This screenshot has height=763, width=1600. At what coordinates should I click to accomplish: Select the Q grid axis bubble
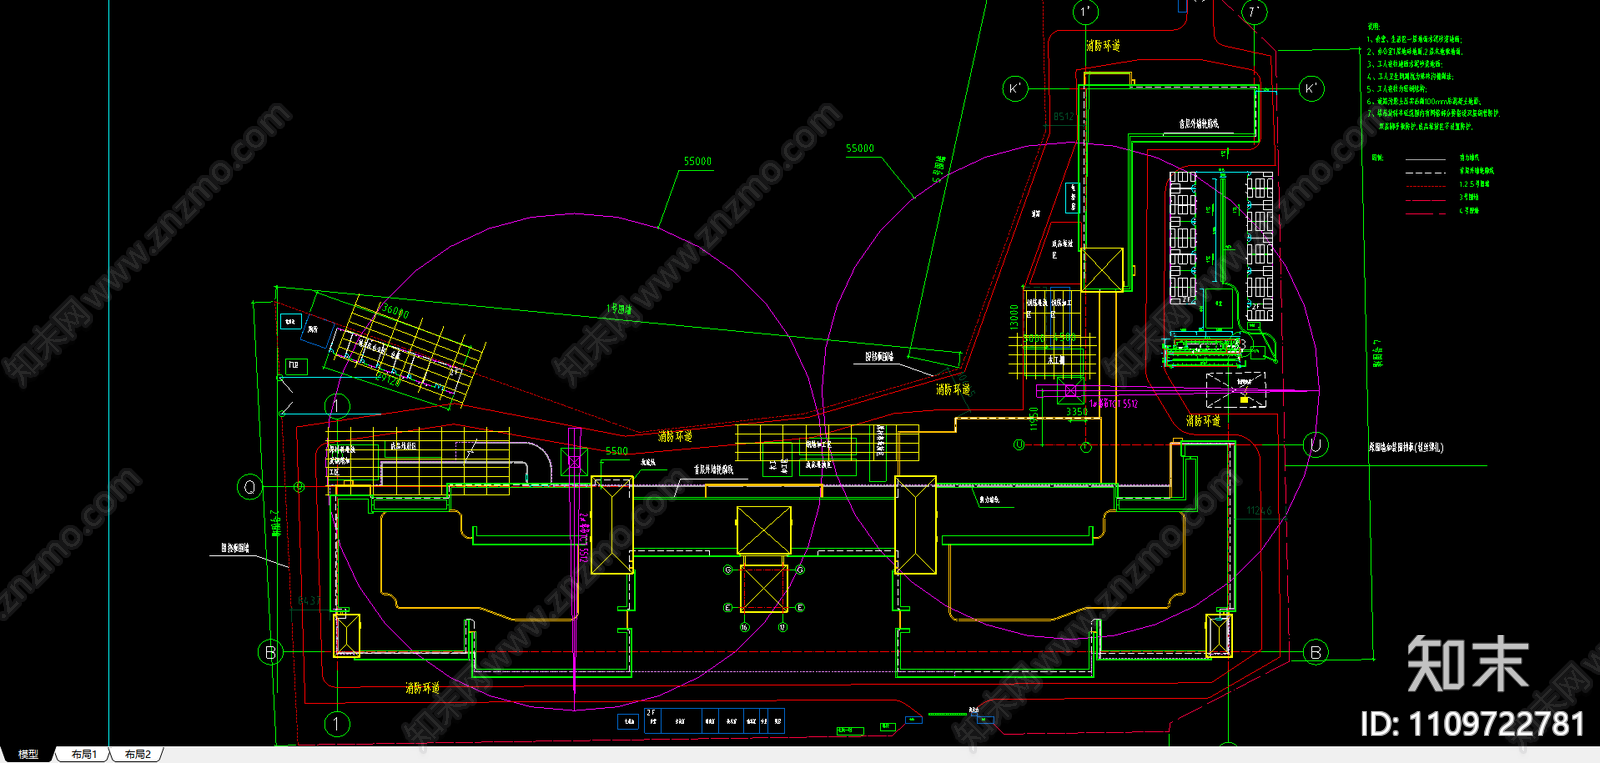point(250,487)
